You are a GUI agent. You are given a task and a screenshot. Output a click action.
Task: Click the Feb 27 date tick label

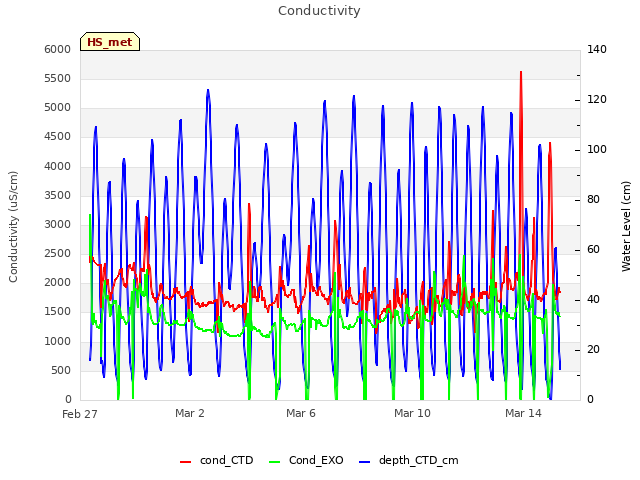point(80,414)
